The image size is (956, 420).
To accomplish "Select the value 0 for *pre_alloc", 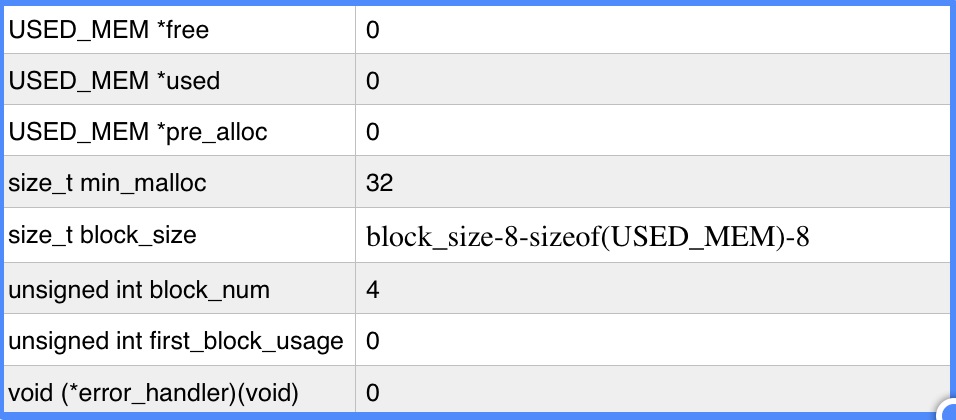I will coord(373,132).
